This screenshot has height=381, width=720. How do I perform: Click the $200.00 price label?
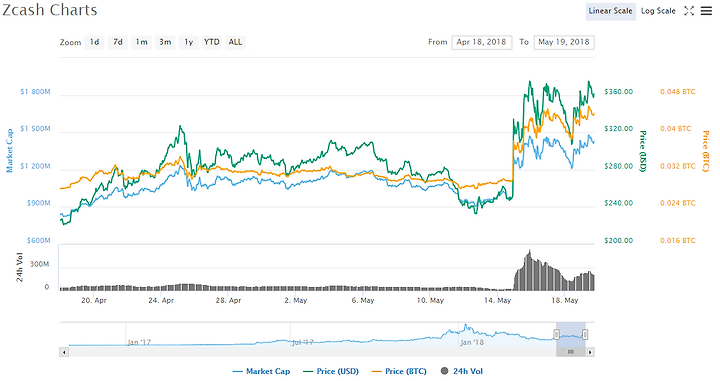[x=619, y=241]
